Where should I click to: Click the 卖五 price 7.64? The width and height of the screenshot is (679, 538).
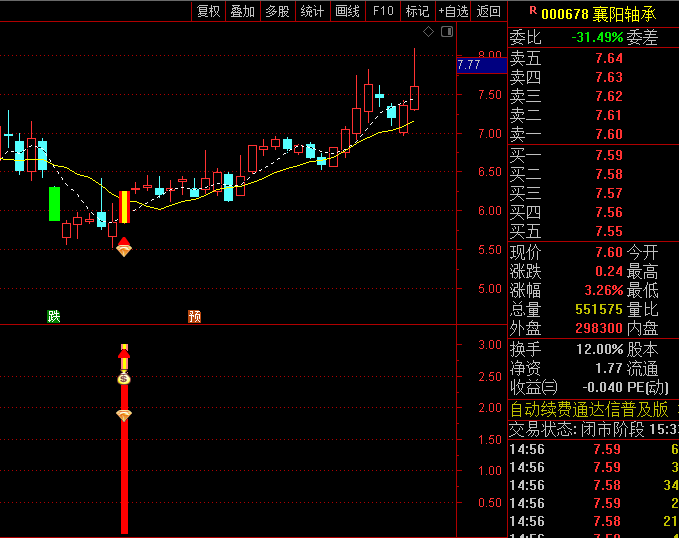coord(609,58)
